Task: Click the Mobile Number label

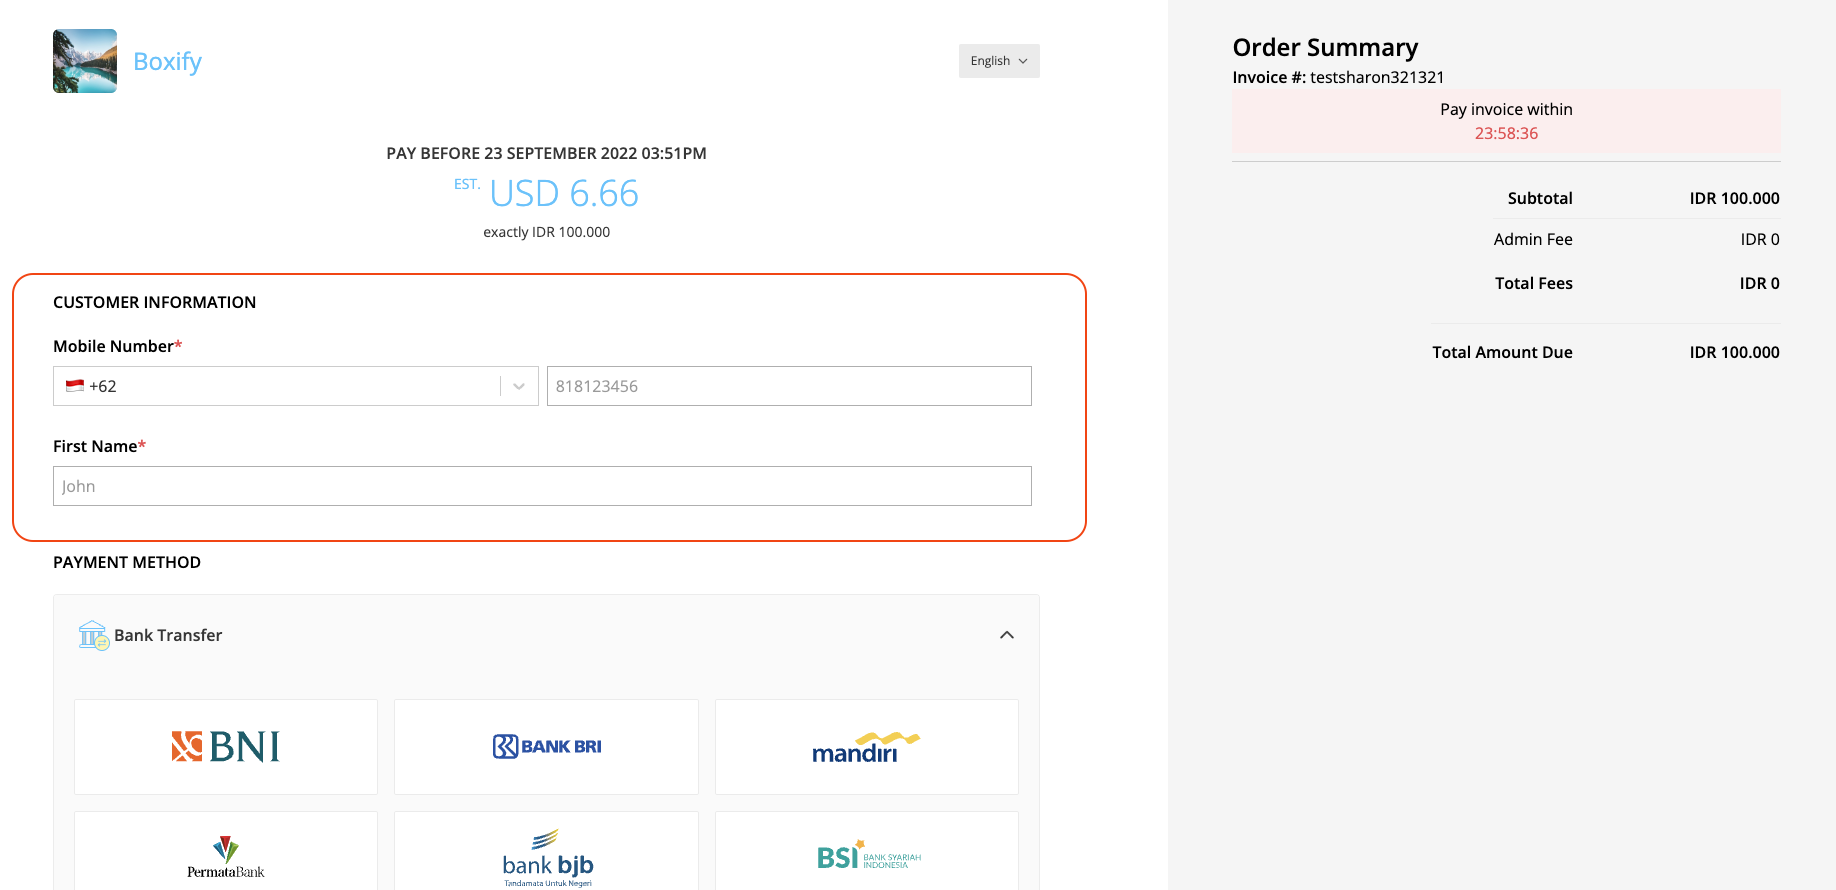Action: pyautogui.click(x=117, y=346)
